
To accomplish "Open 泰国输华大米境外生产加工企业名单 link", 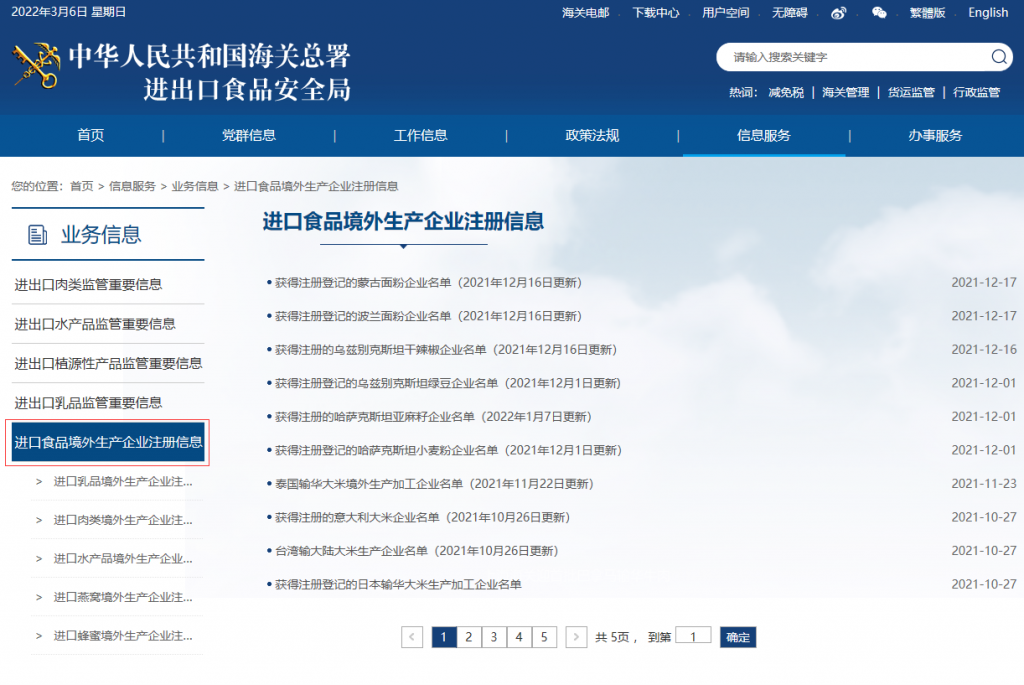I will (433, 484).
